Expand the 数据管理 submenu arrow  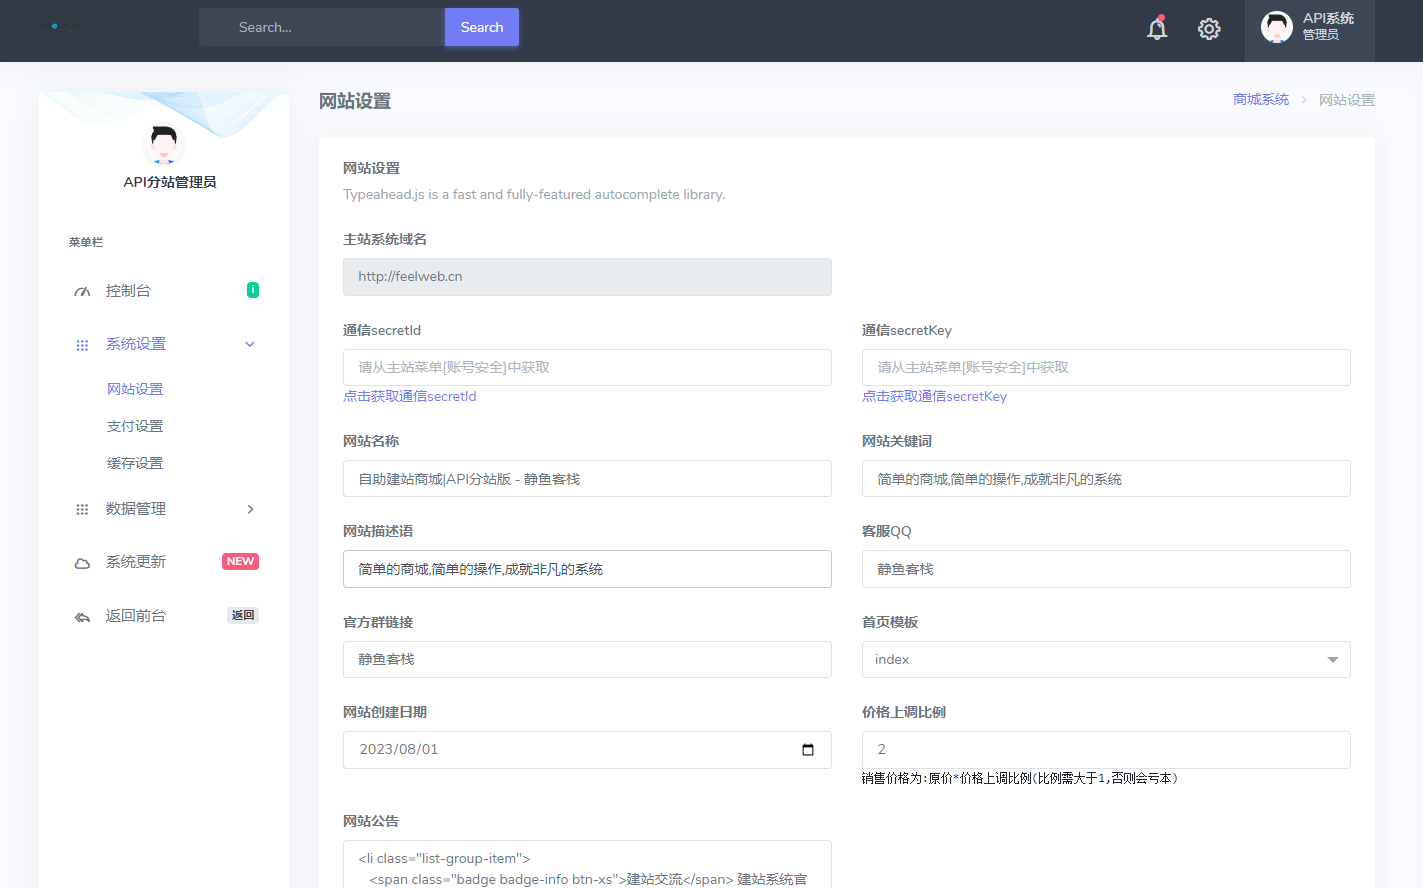click(250, 510)
